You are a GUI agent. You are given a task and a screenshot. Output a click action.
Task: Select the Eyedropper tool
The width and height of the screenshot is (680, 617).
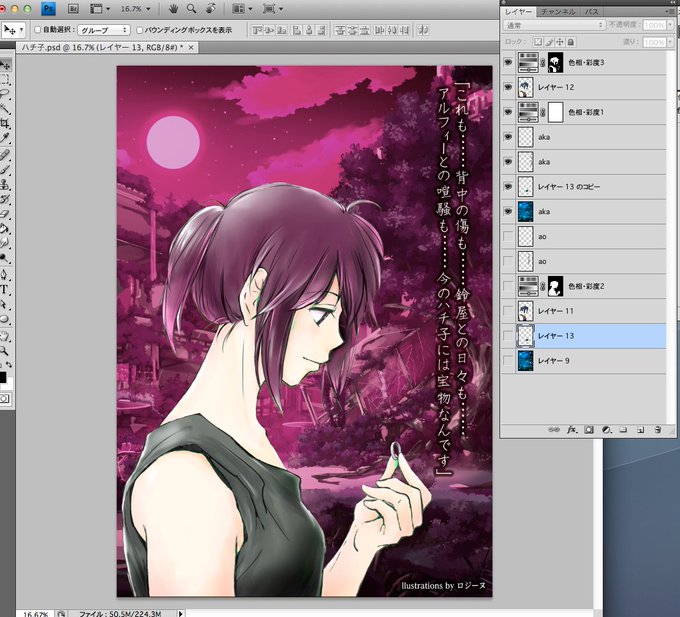click(5, 138)
